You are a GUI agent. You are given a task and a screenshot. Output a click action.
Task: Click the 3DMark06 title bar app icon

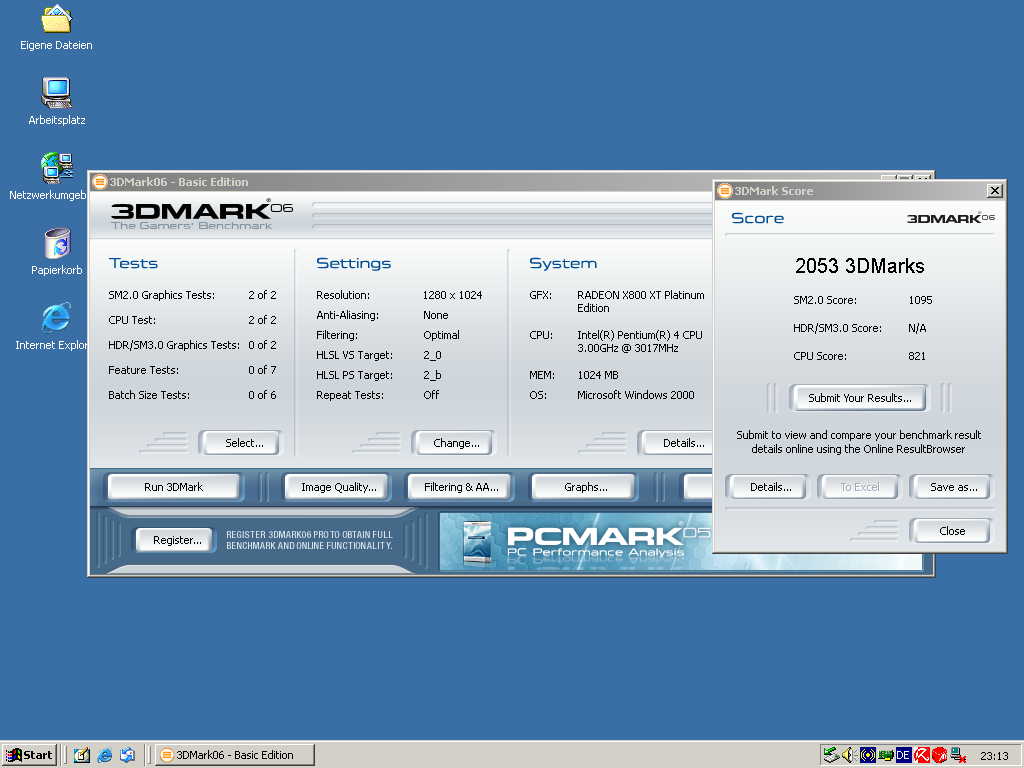pos(99,182)
